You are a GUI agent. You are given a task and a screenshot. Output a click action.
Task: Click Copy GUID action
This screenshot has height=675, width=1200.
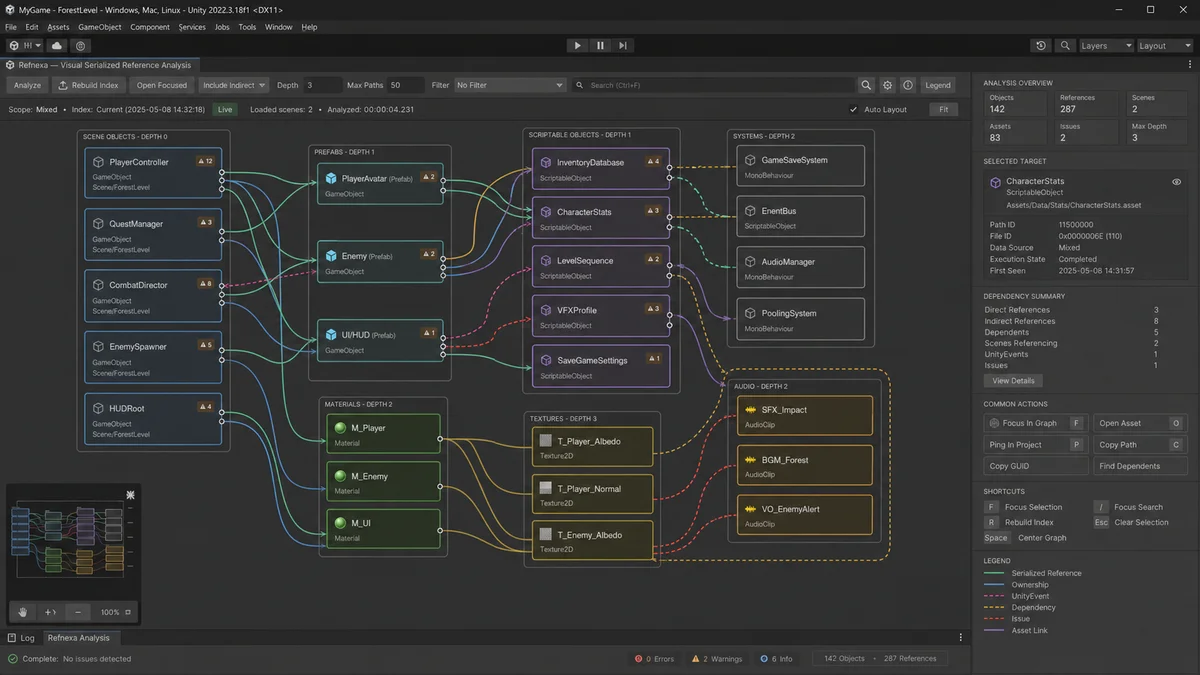[x=1035, y=466]
